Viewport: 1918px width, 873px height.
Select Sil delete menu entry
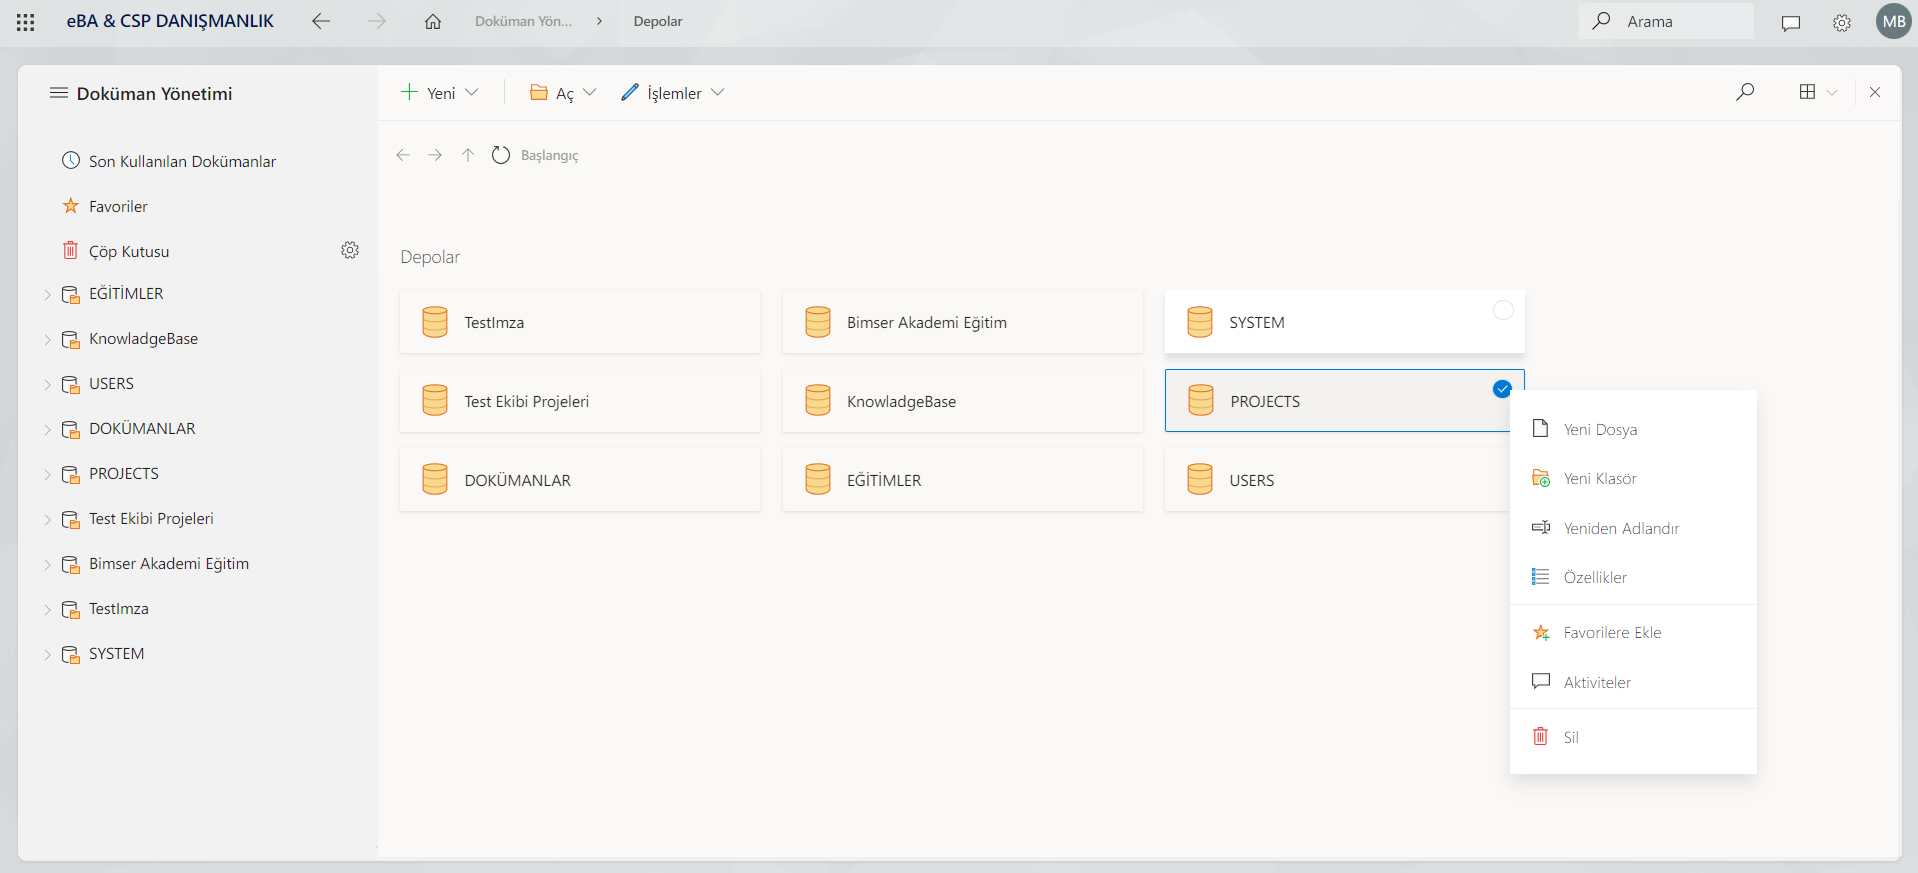1633,737
